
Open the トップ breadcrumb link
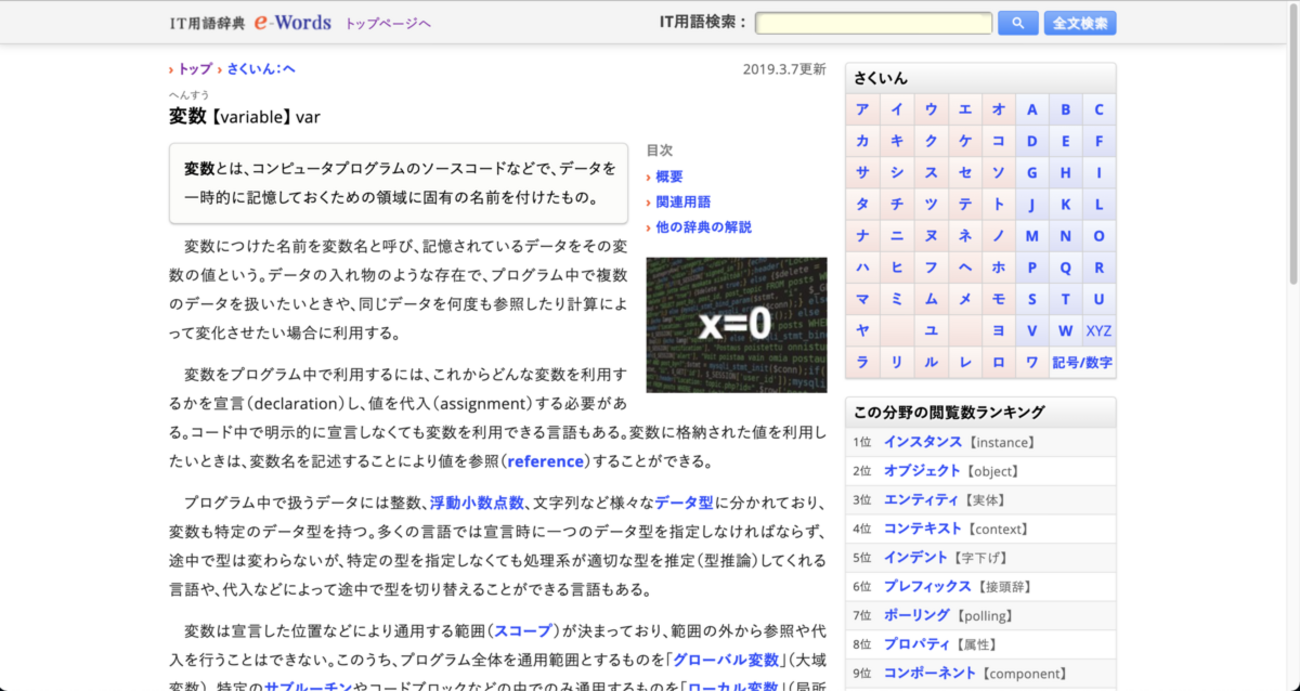tap(195, 69)
